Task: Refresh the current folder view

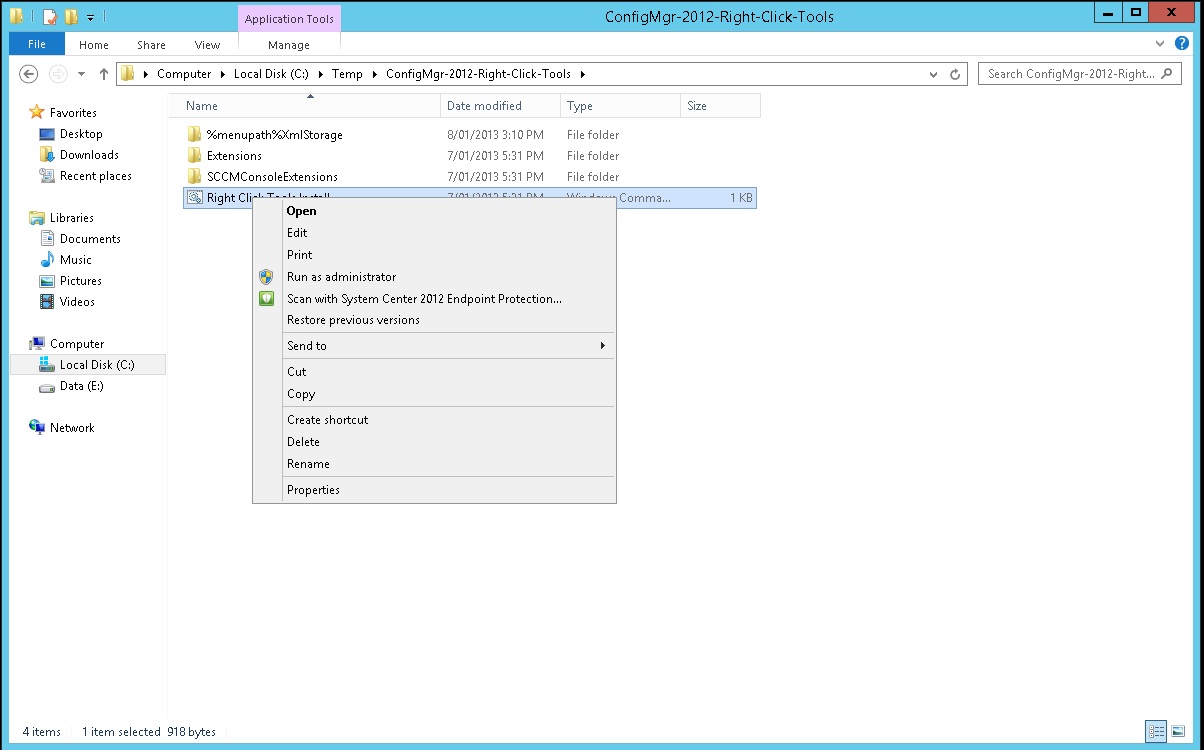Action: 955,74
